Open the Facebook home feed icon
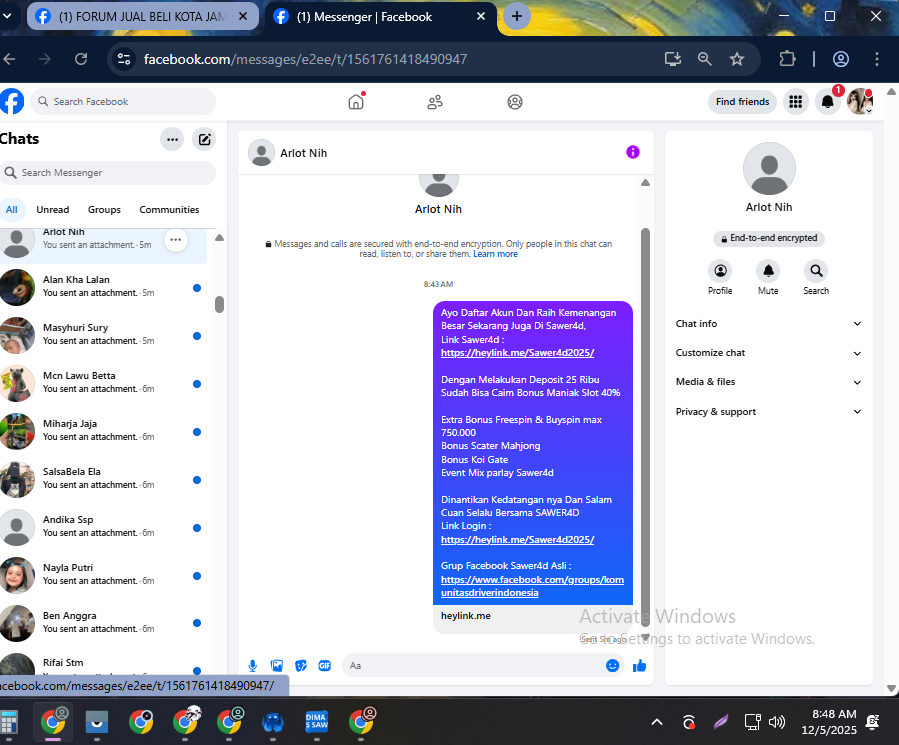Image resolution: width=899 pixels, height=745 pixels. tap(356, 102)
